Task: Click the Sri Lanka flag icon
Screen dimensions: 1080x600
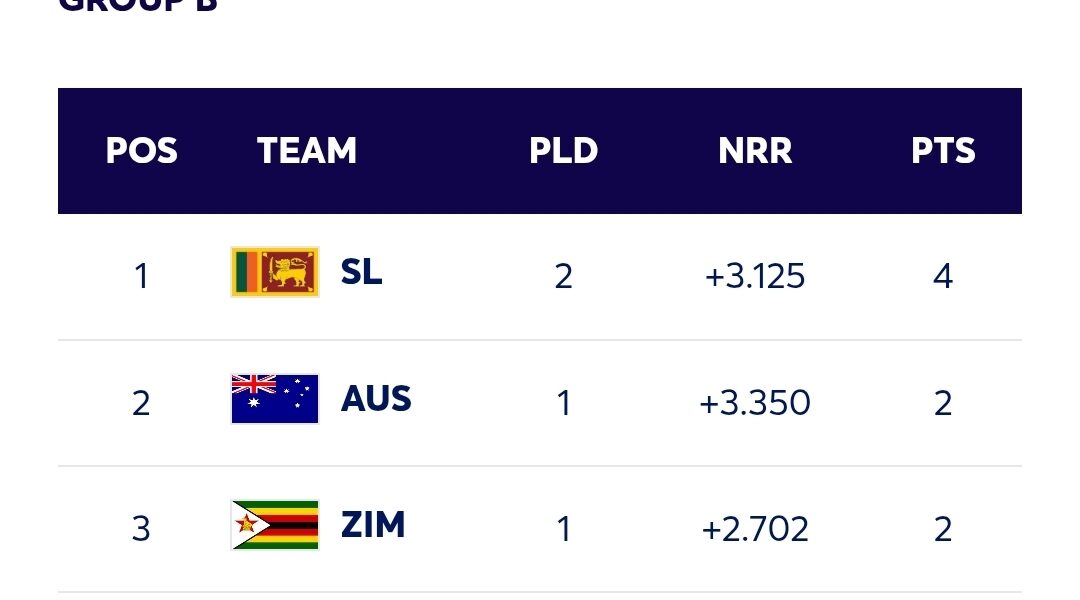Action: click(275, 272)
